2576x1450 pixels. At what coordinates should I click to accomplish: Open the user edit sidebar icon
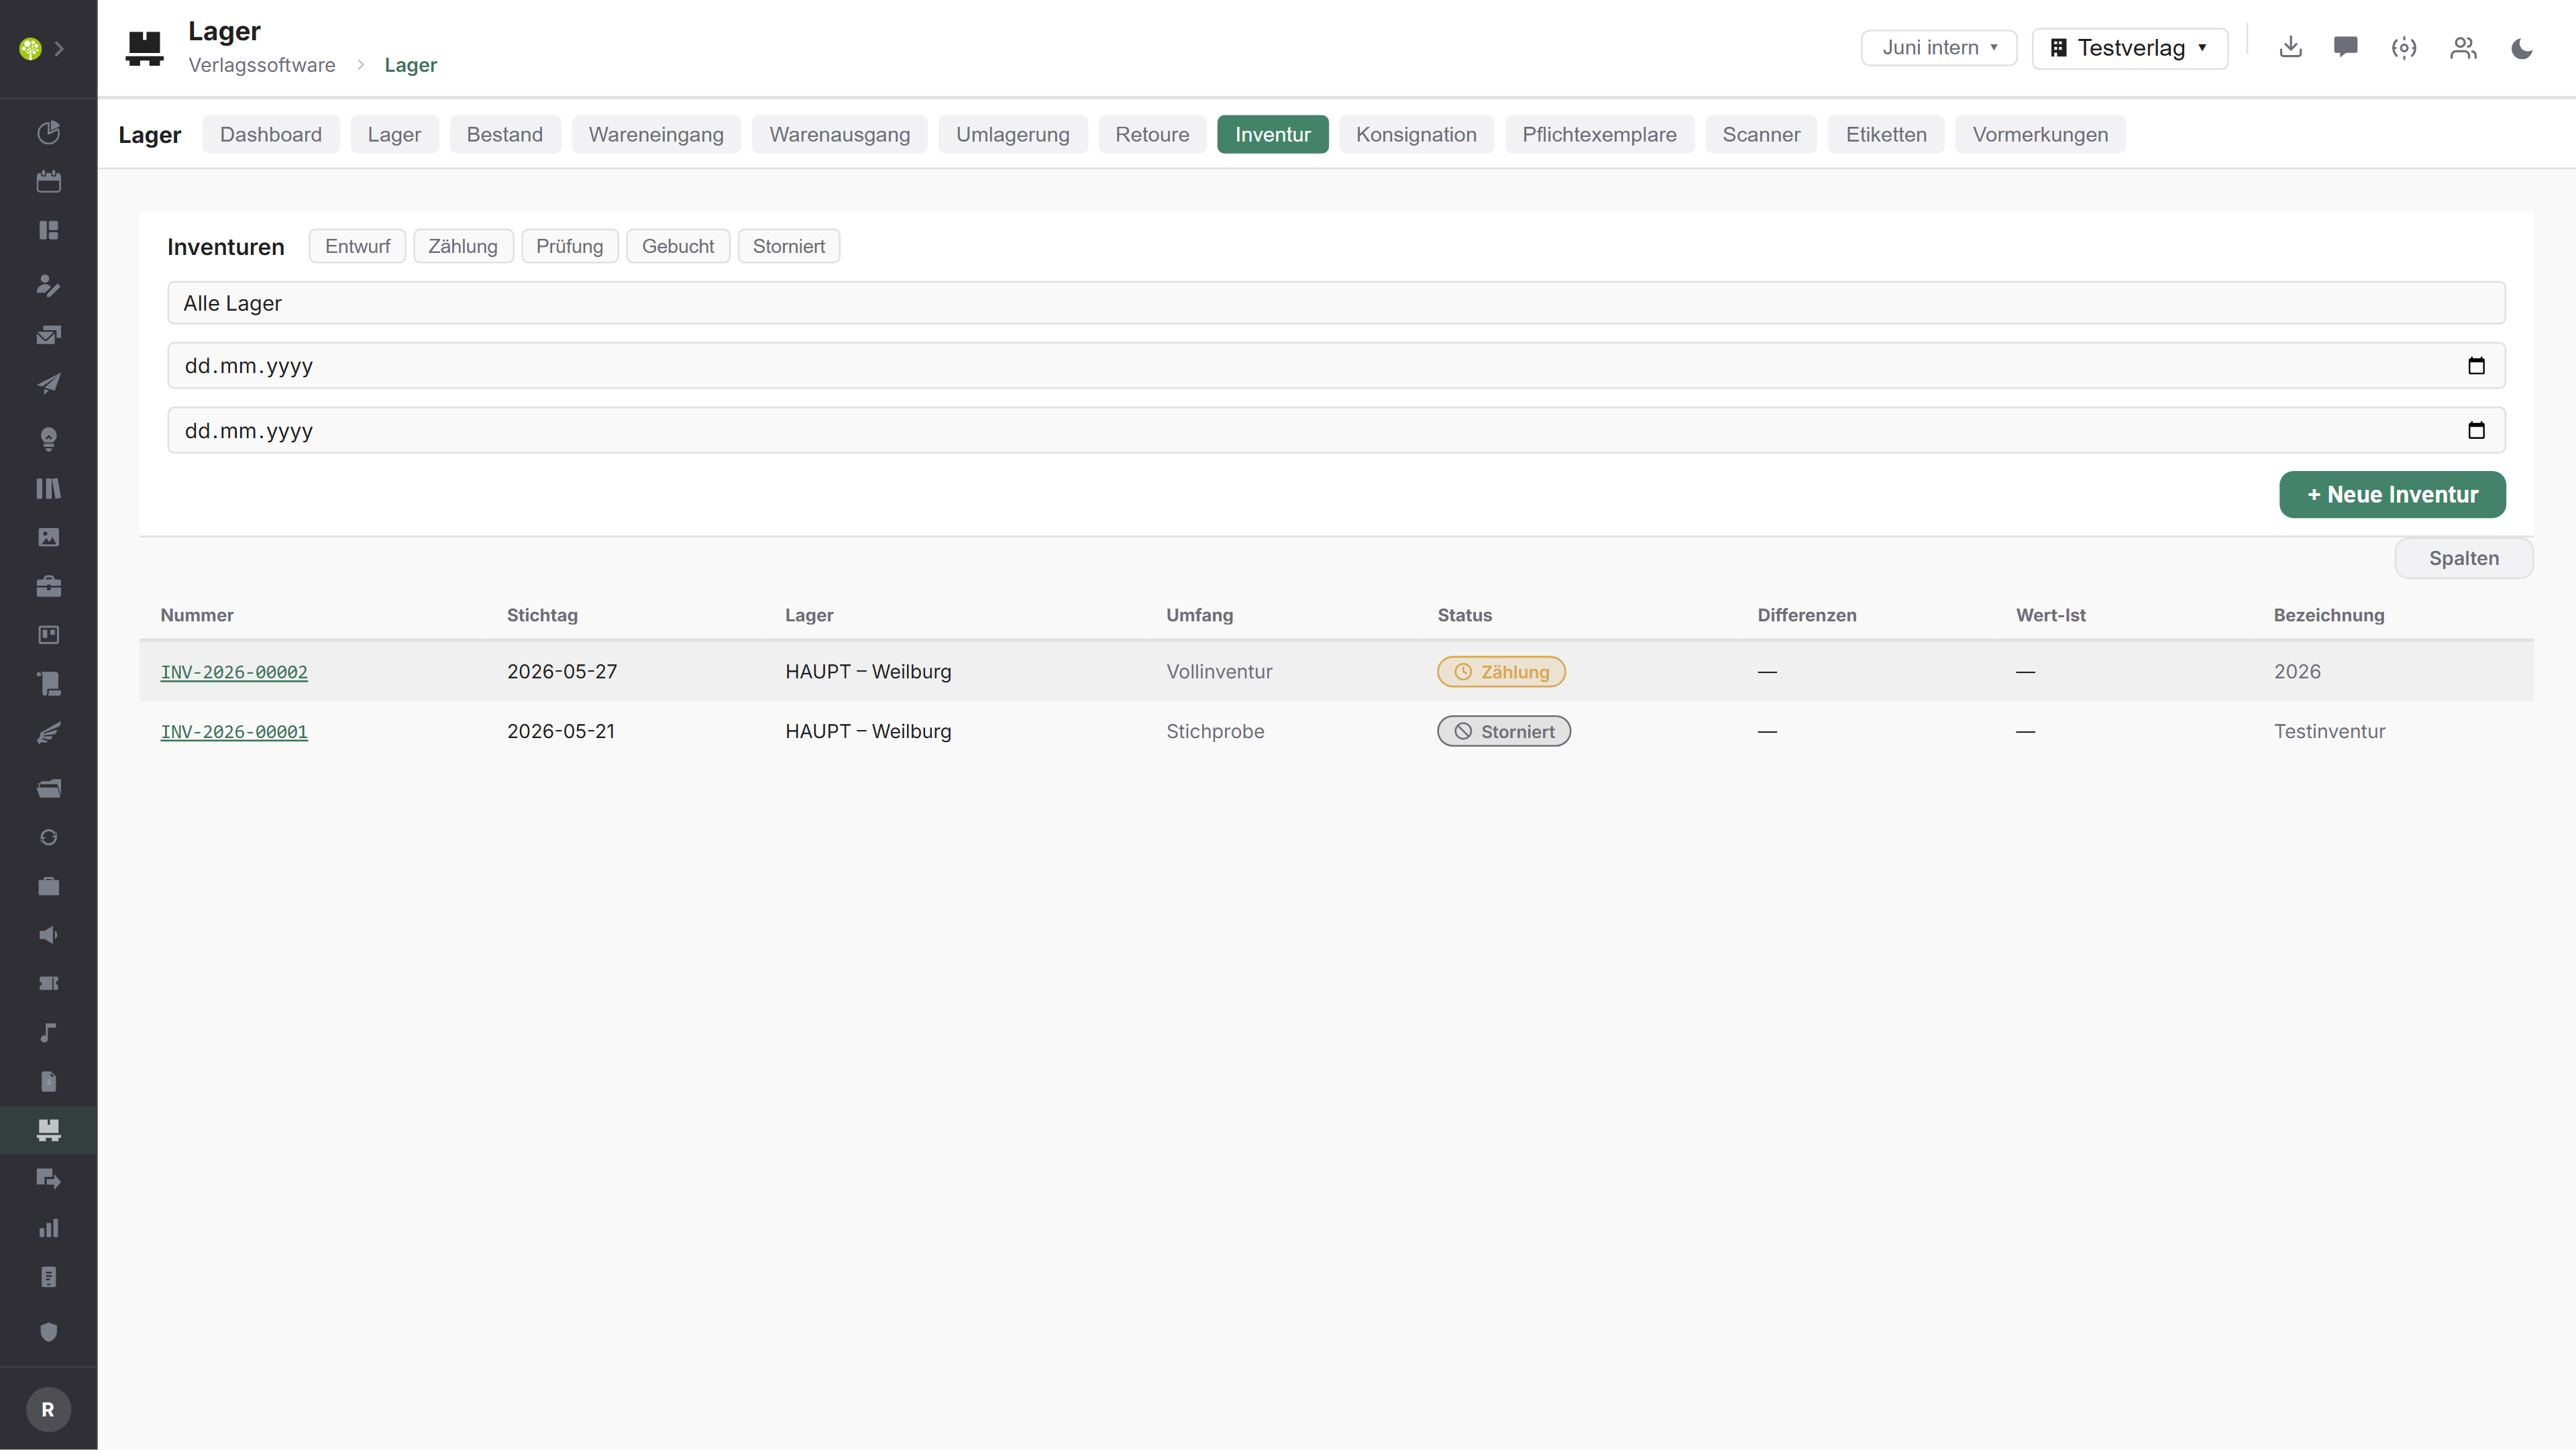(x=48, y=285)
